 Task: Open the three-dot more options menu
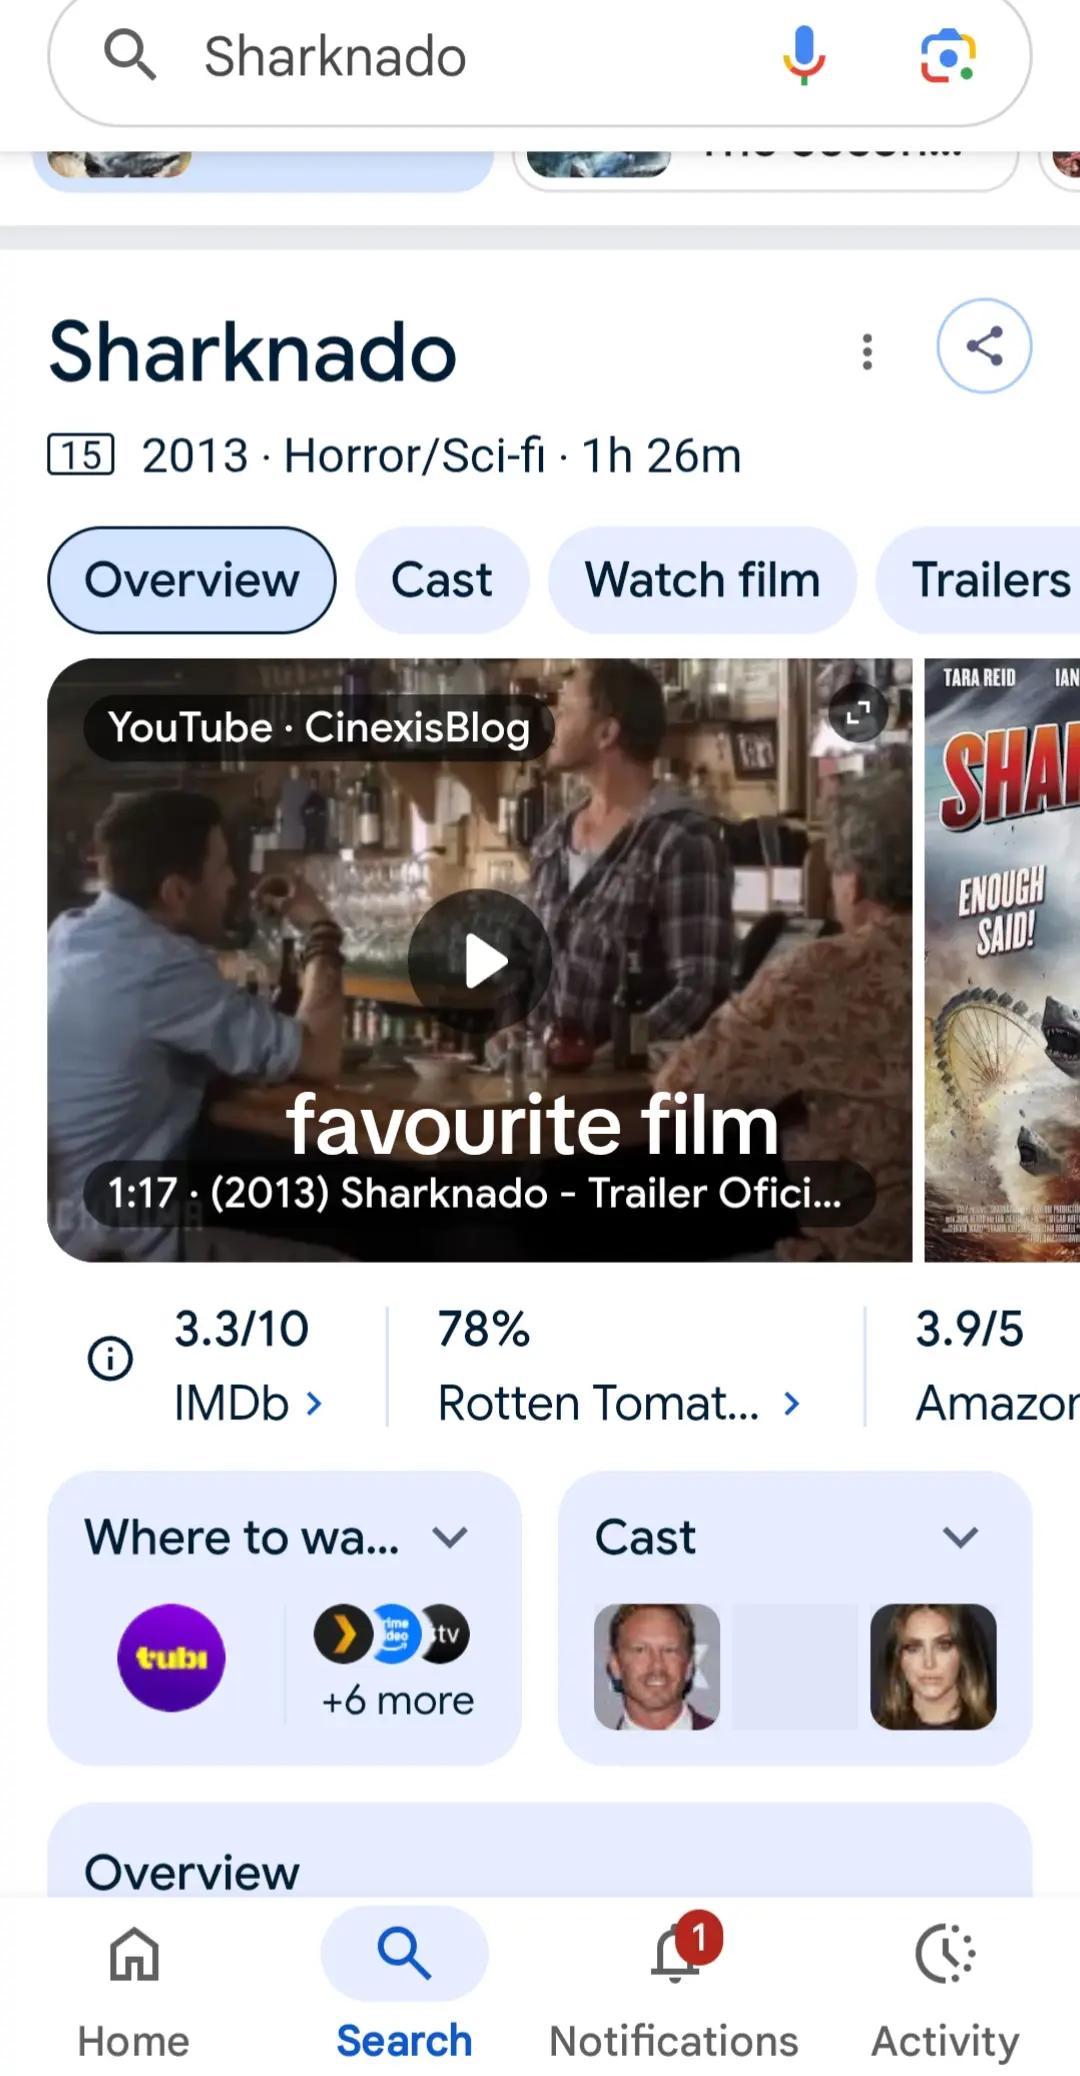[867, 352]
